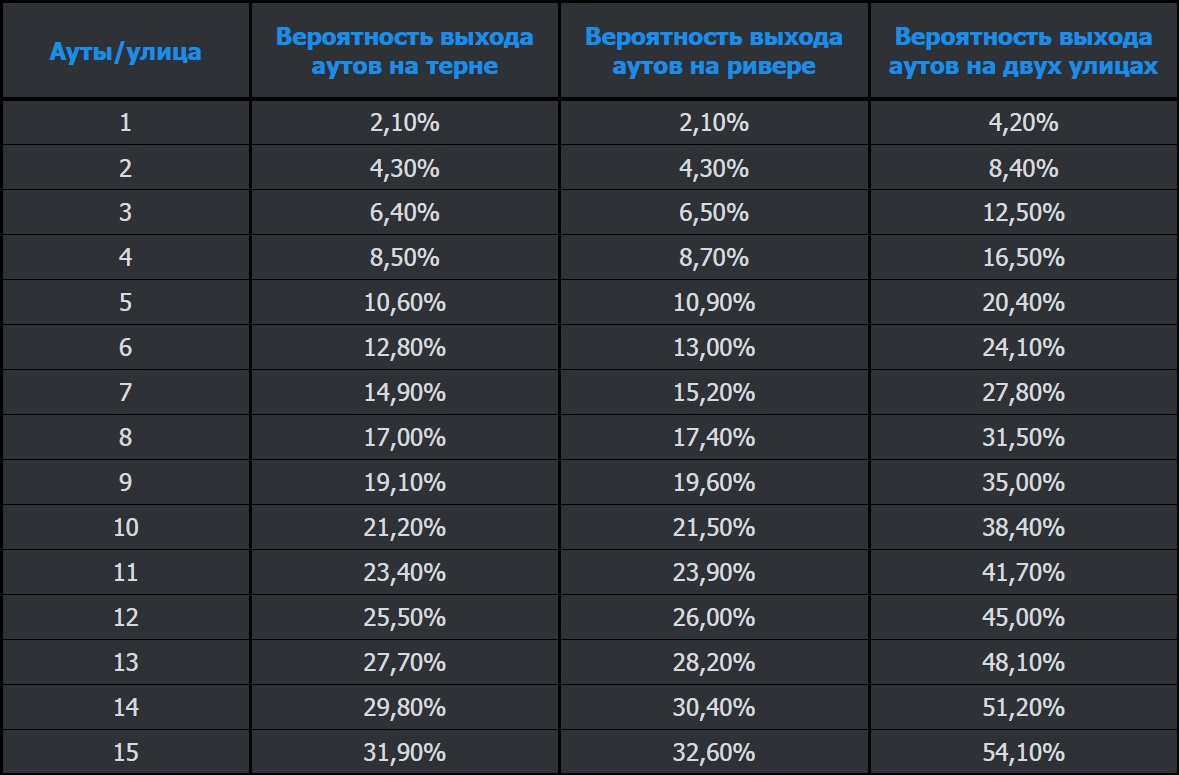Click outs number 15 in first column
Image resolution: width=1179 pixels, height=775 pixels.
point(125,752)
